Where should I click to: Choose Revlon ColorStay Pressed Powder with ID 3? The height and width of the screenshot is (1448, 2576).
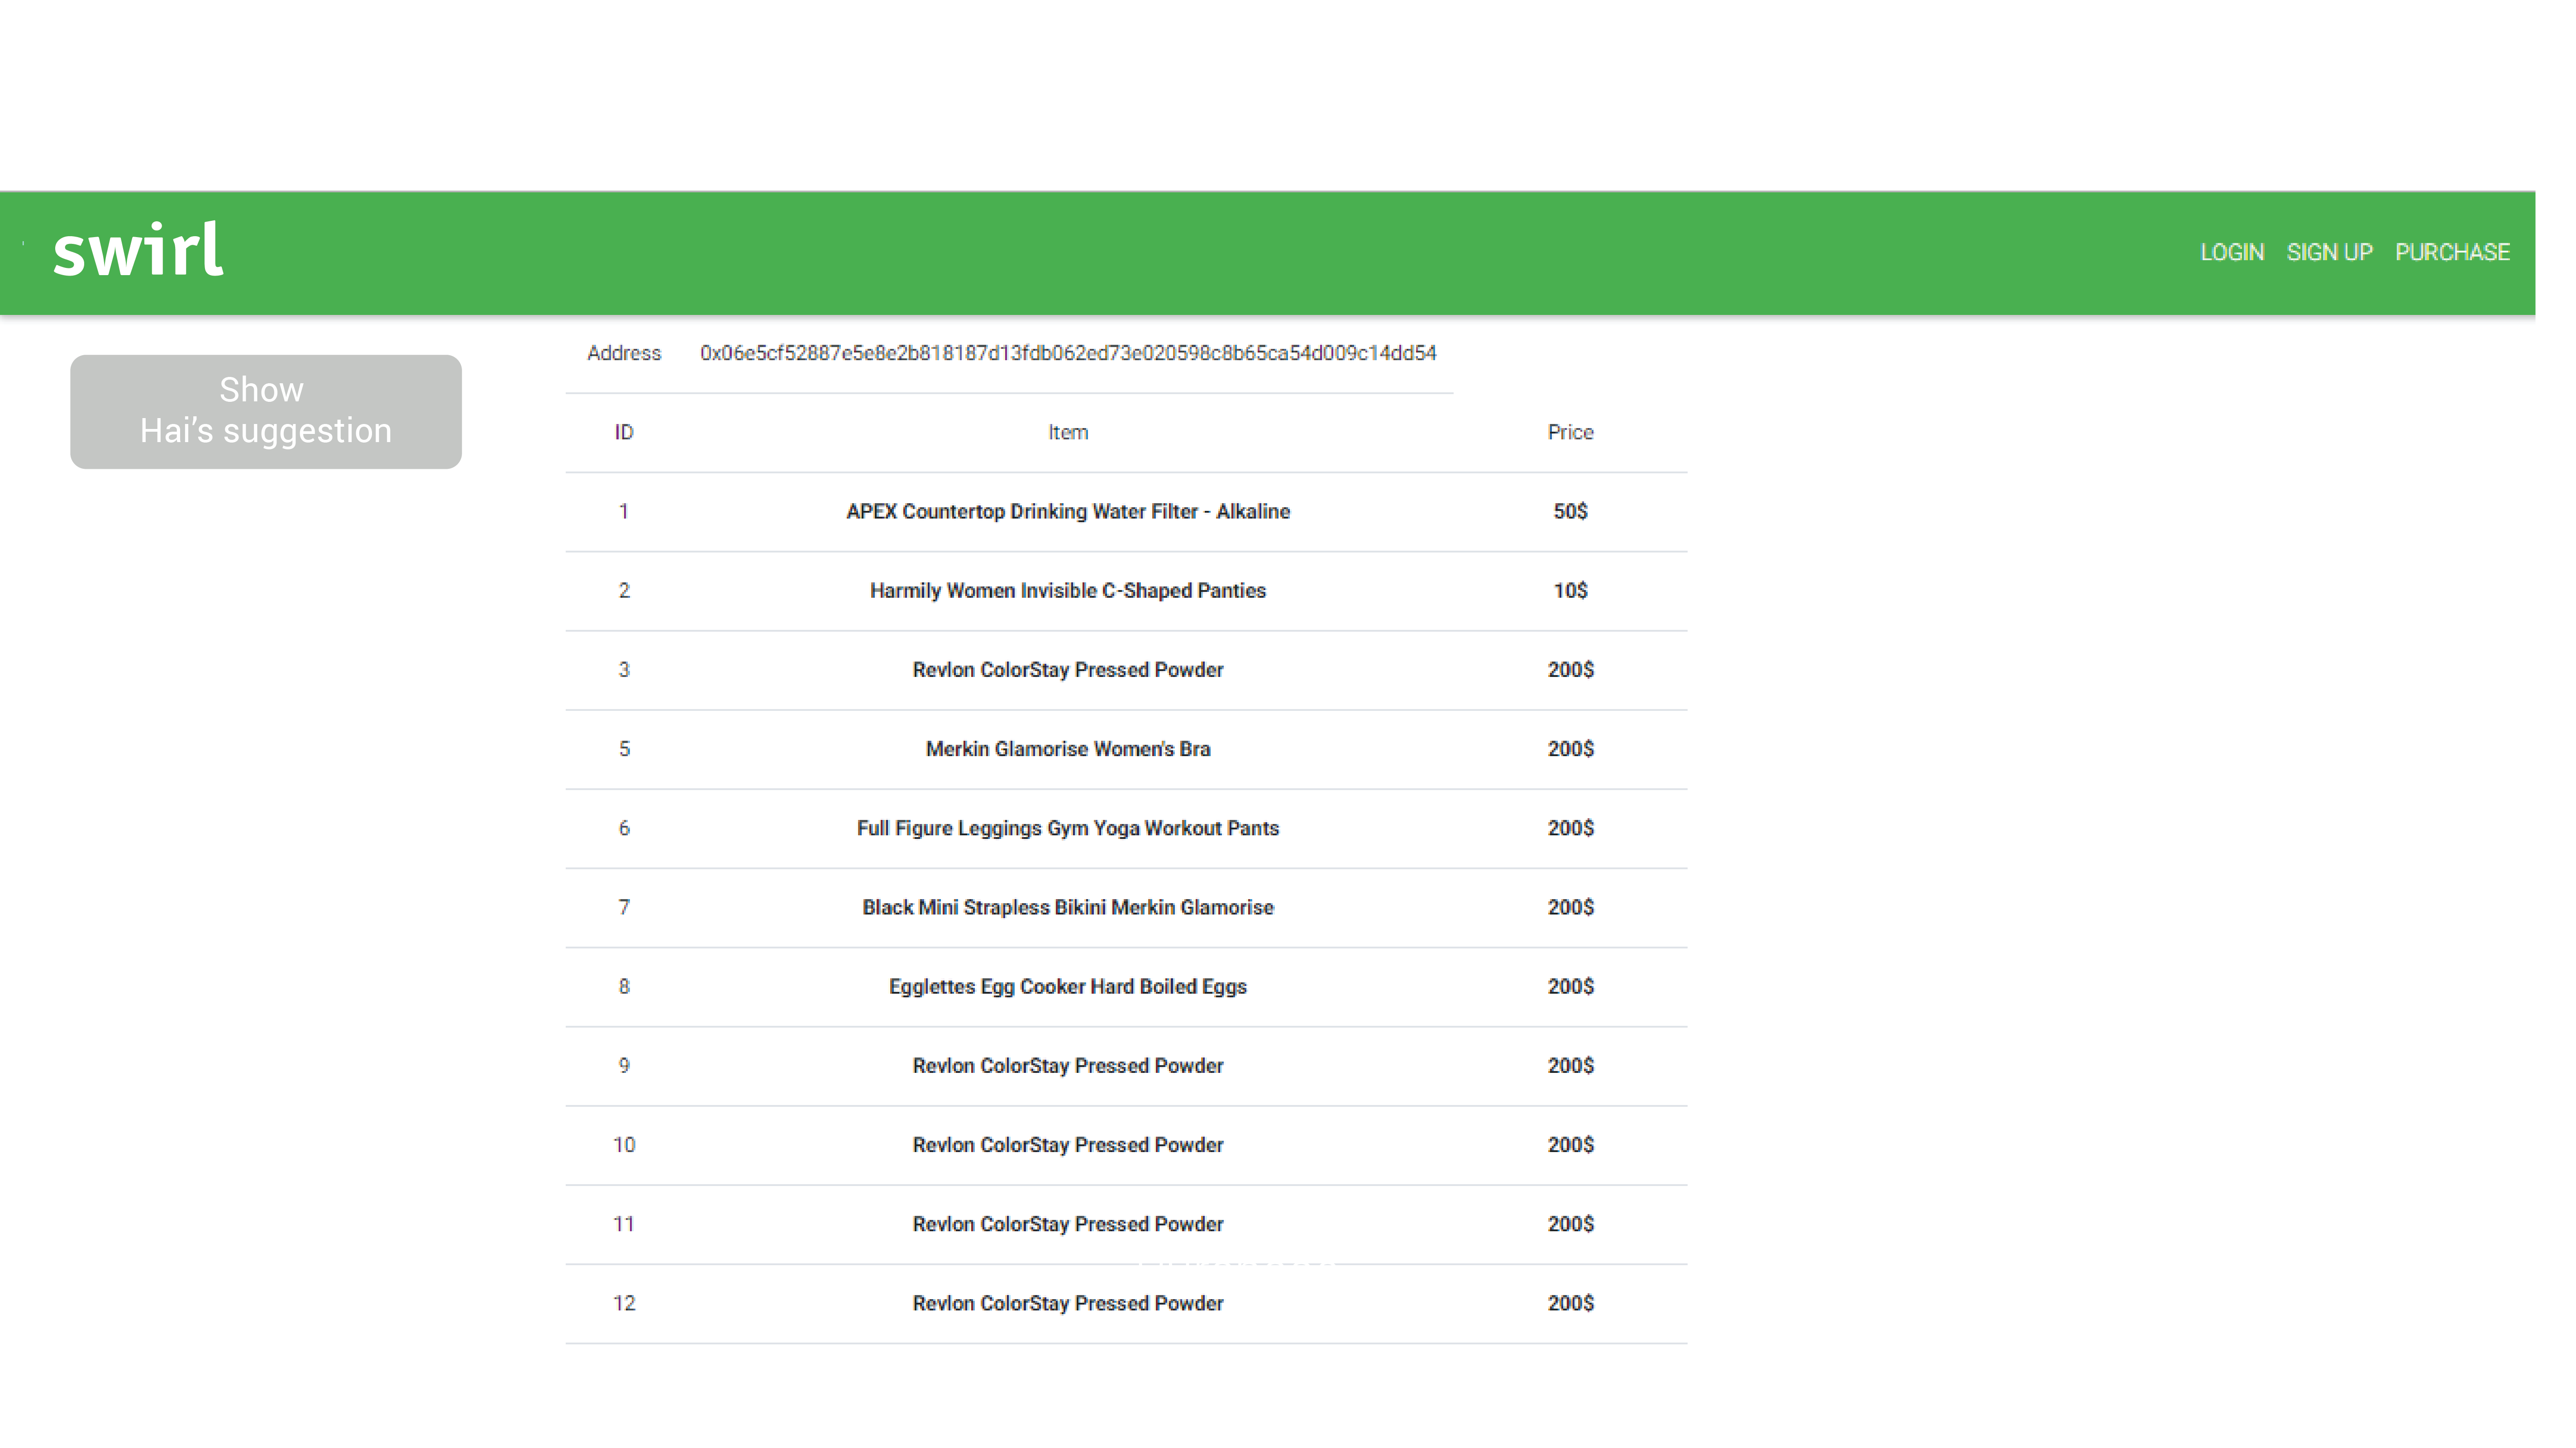pos(1067,669)
